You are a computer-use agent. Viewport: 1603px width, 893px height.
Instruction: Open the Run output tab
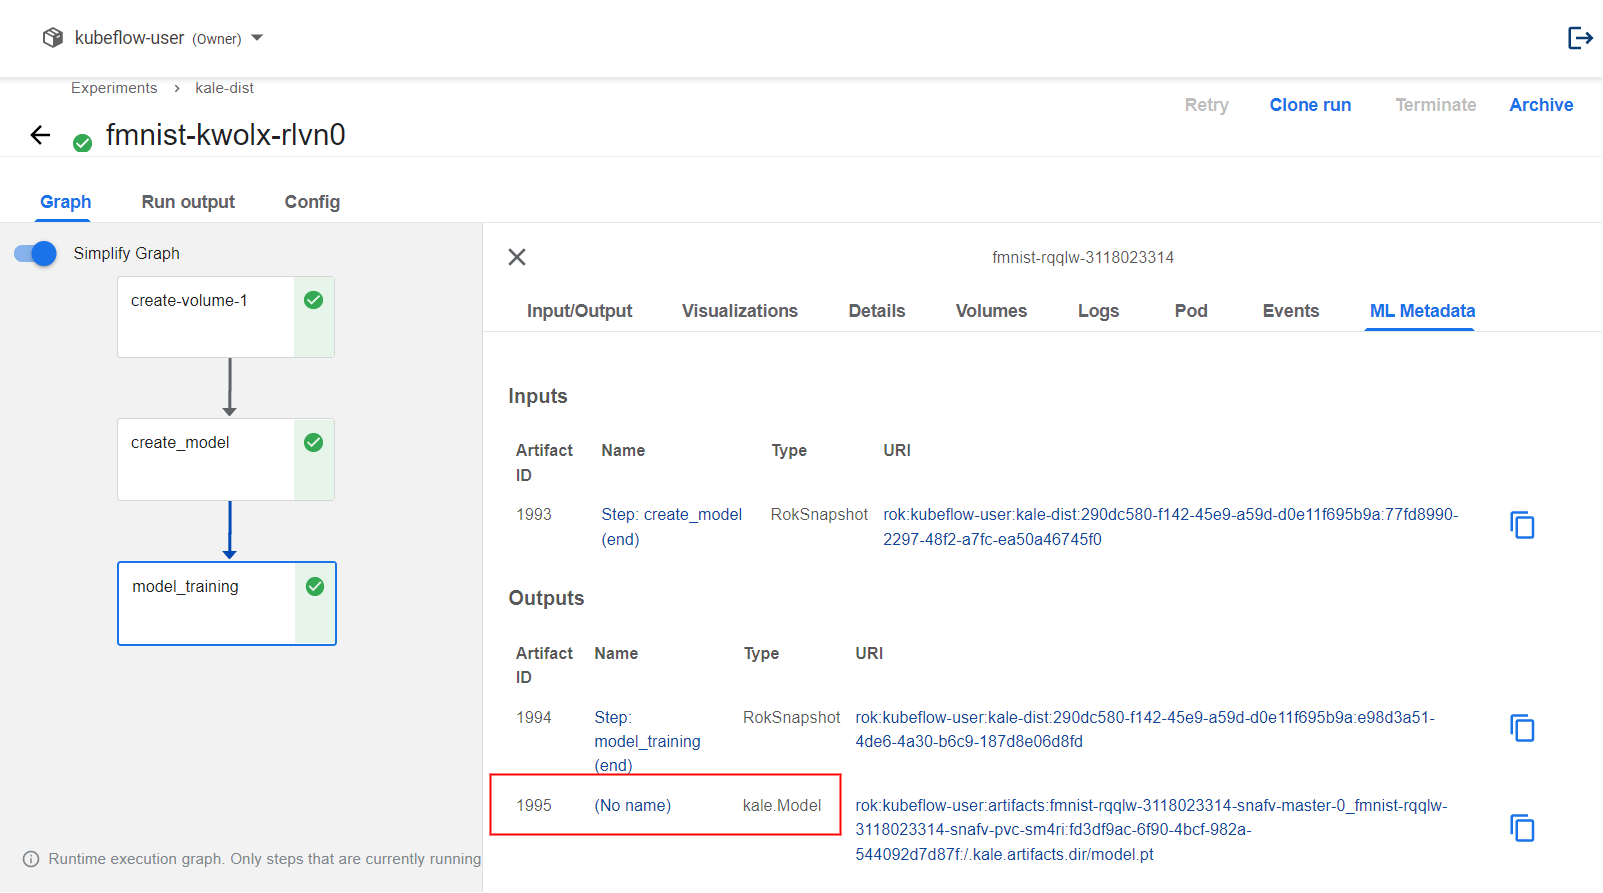(x=188, y=202)
